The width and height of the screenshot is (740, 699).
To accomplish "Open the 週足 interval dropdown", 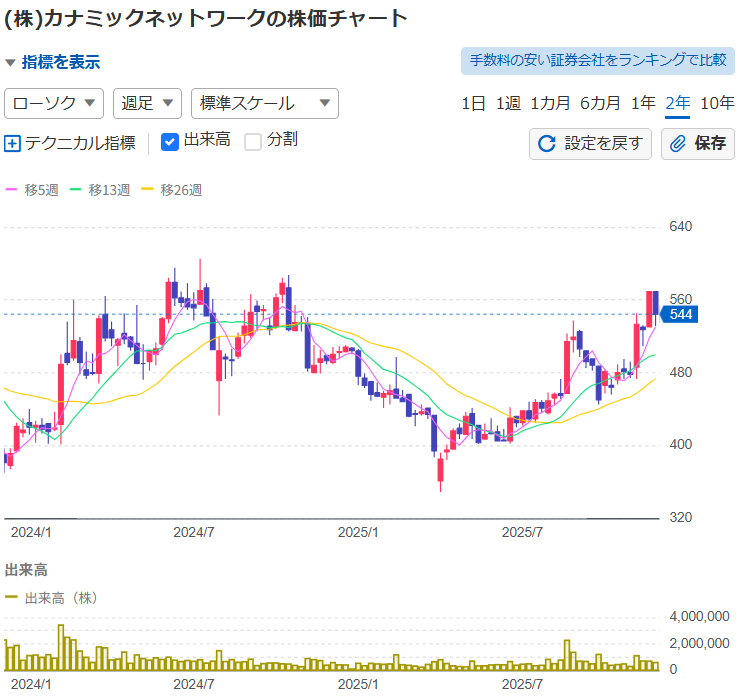I will 147,103.
